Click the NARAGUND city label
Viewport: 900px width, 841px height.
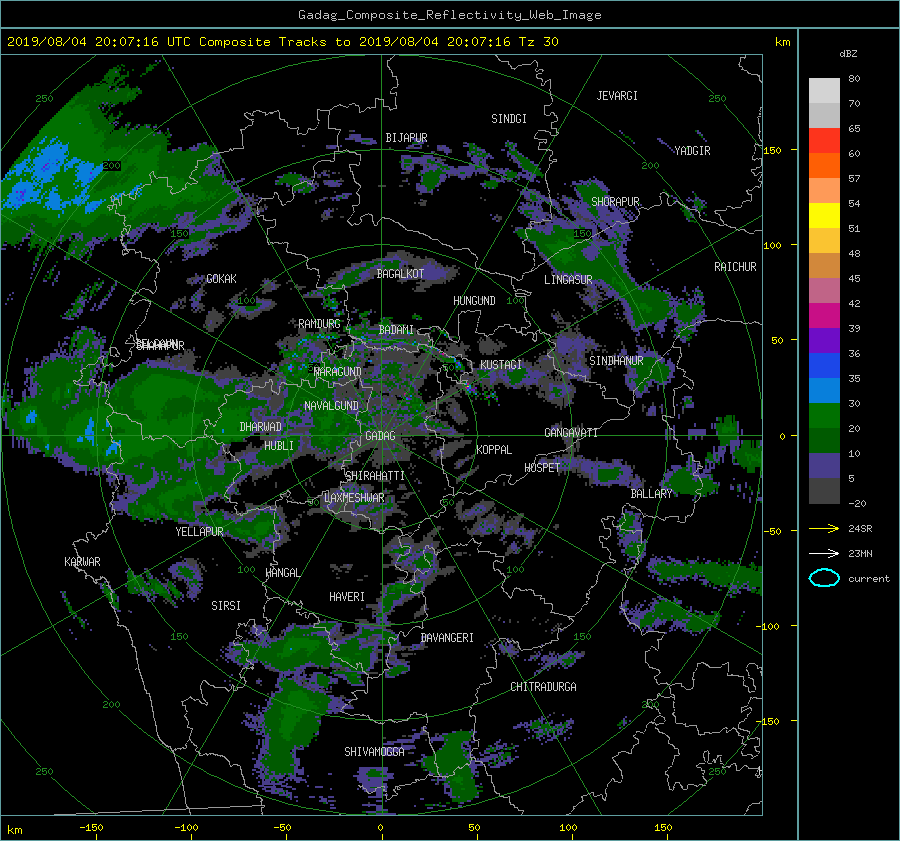point(338,372)
